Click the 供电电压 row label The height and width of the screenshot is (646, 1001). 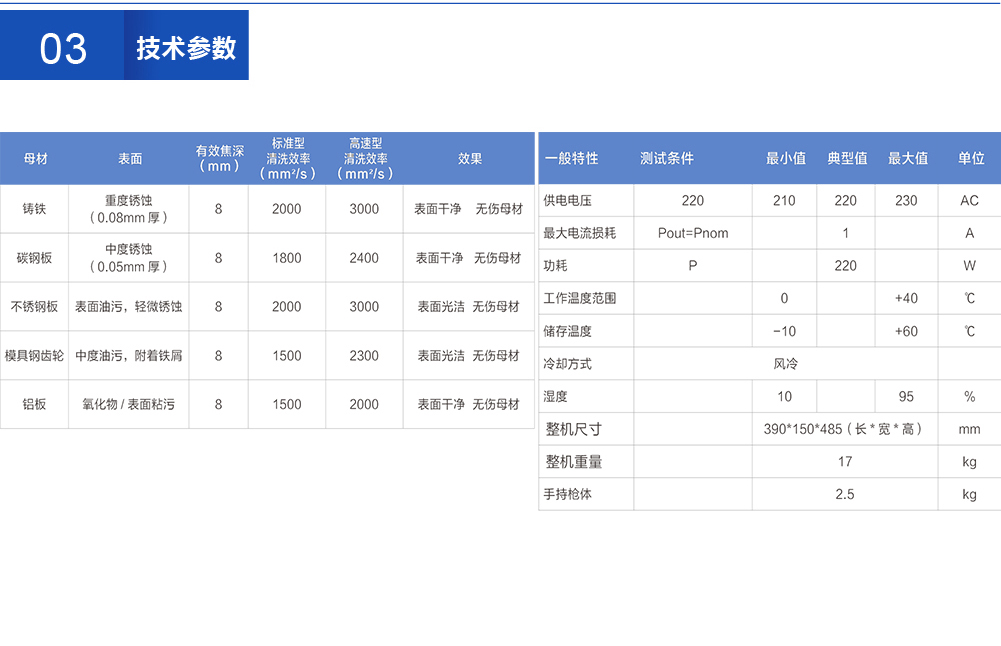[x=567, y=200]
